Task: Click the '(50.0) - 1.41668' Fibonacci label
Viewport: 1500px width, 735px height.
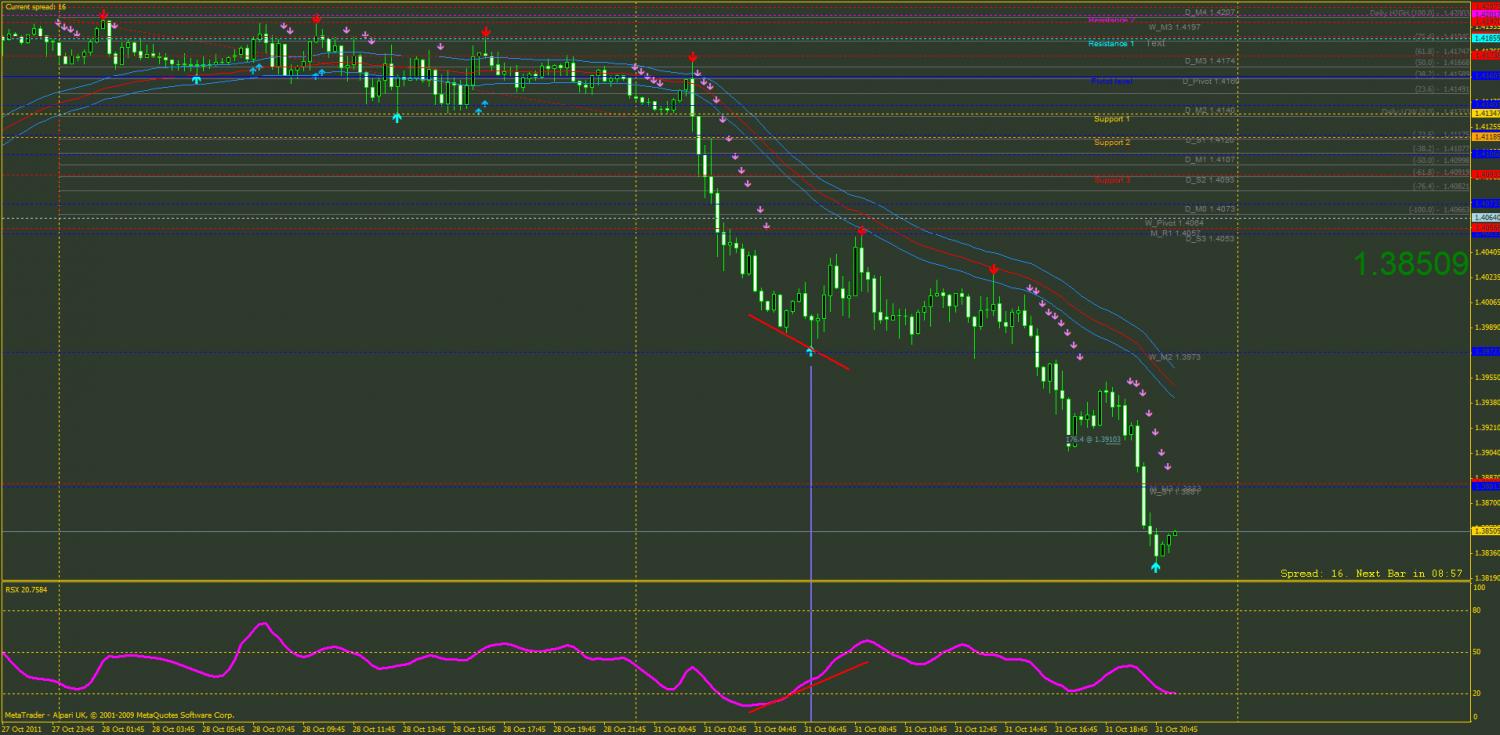Action: pos(1442,62)
